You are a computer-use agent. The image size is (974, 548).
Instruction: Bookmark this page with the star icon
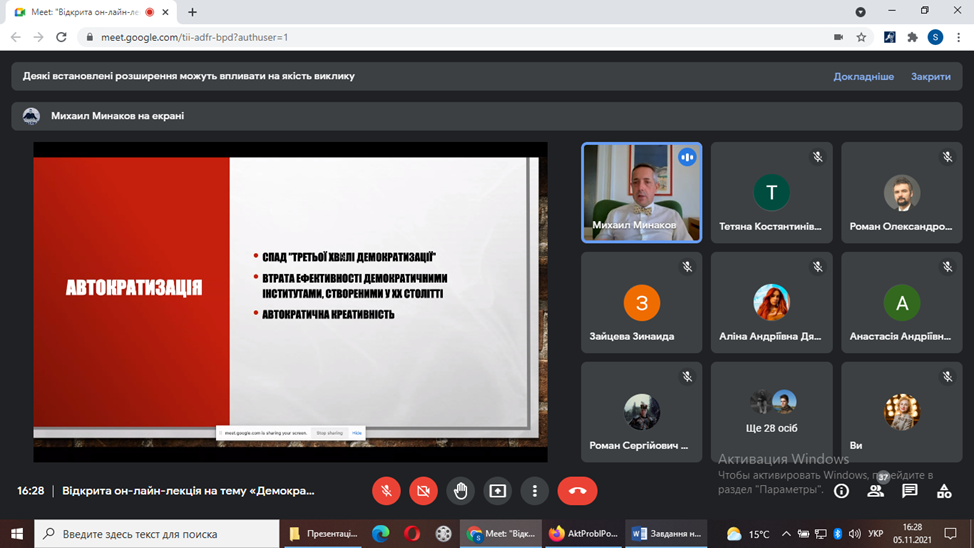[x=861, y=37]
